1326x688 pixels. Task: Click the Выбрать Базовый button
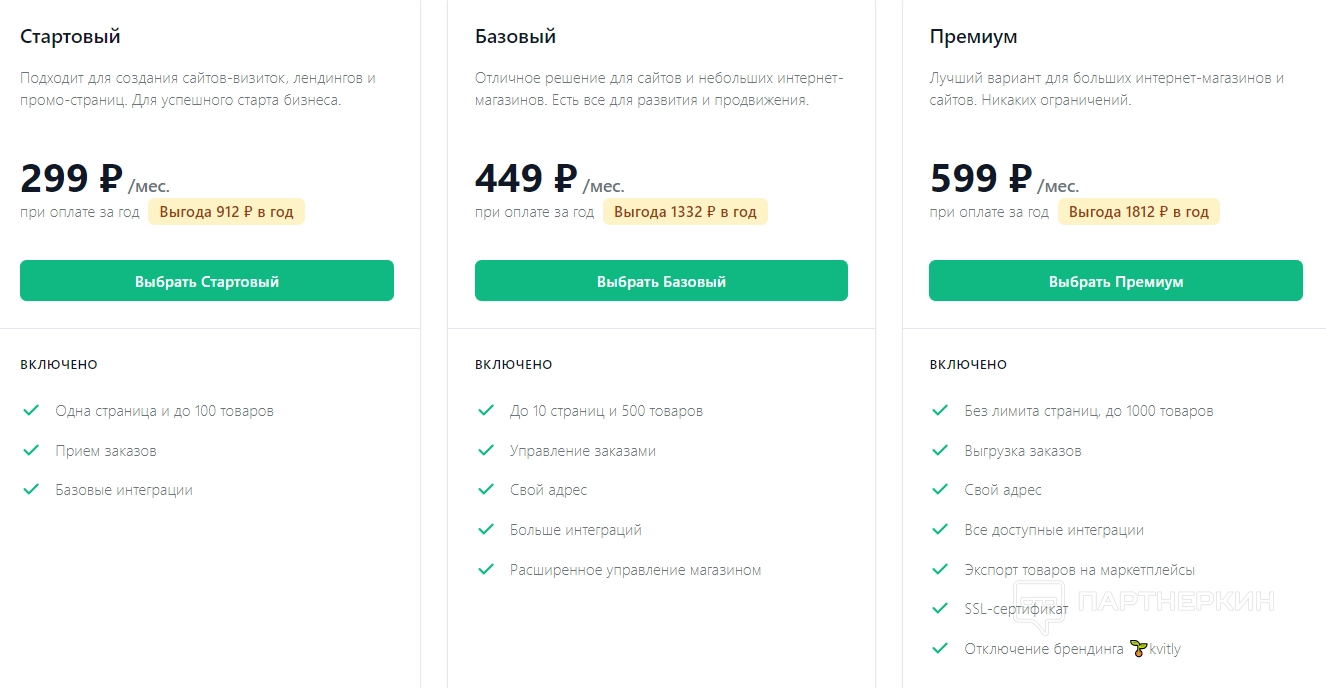pyautogui.click(x=661, y=281)
